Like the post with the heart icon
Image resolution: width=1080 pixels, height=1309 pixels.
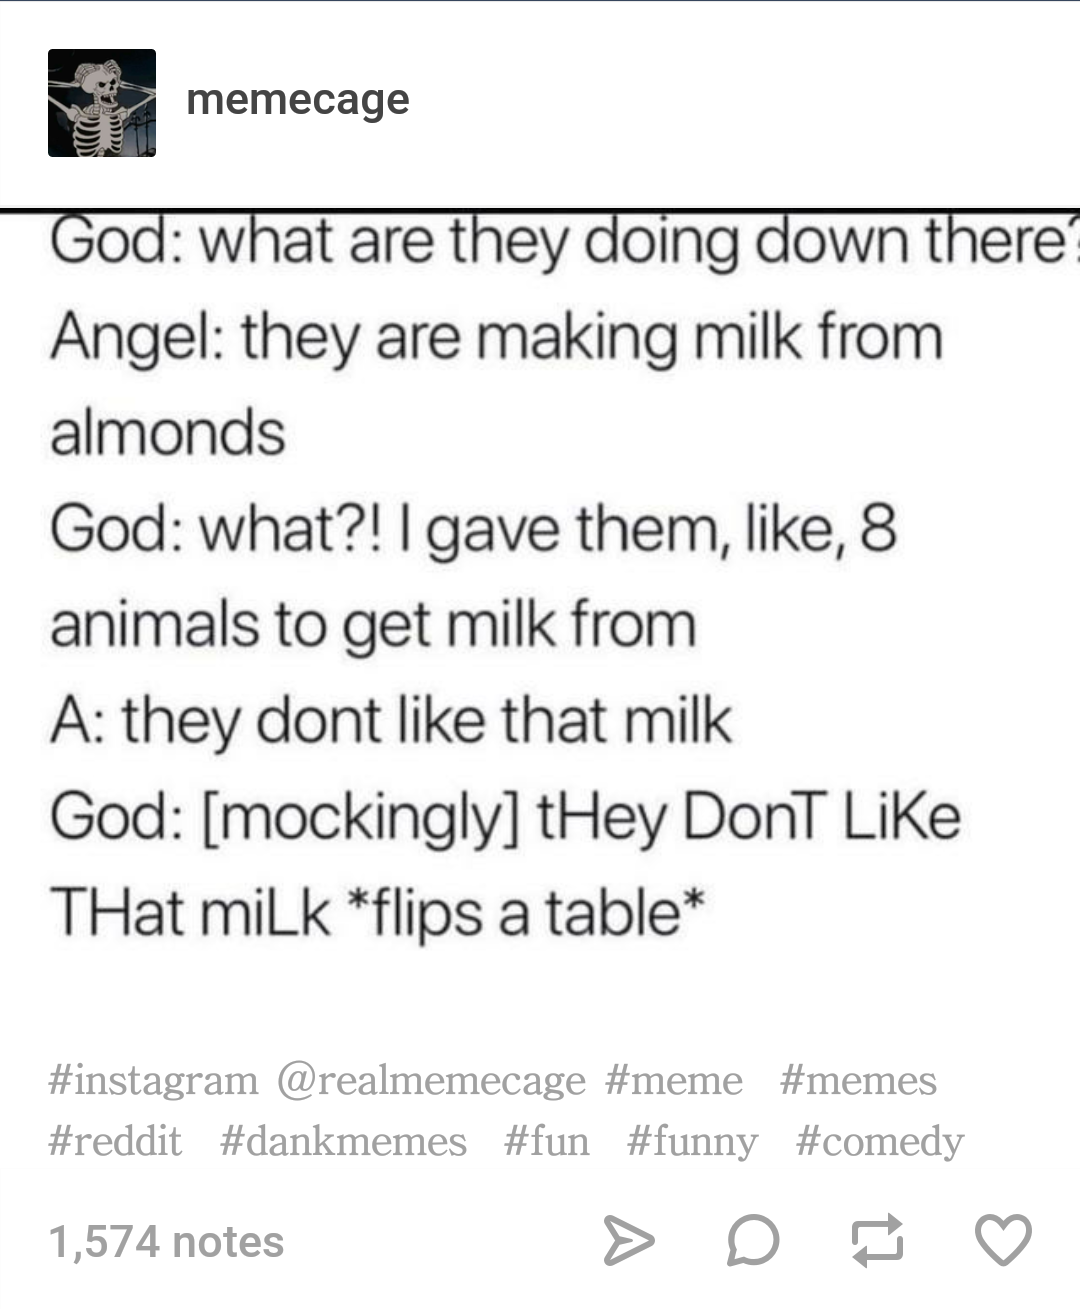pos(1006,1237)
